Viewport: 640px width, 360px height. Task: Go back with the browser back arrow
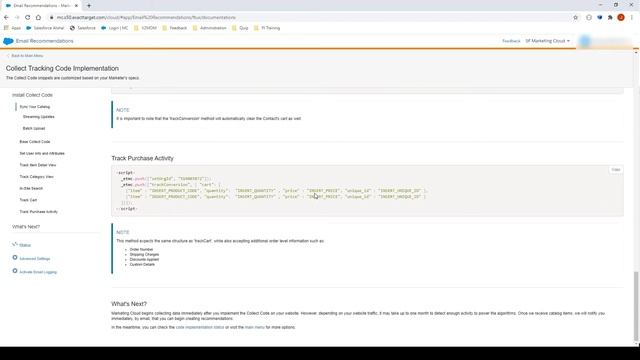pyautogui.click(x=6, y=18)
